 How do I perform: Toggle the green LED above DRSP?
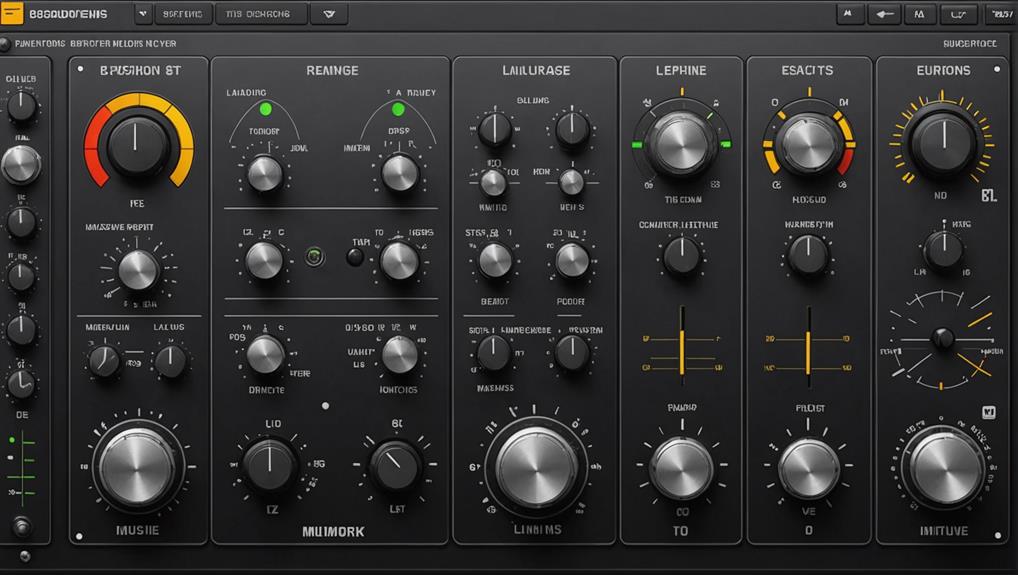tap(398, 109)
